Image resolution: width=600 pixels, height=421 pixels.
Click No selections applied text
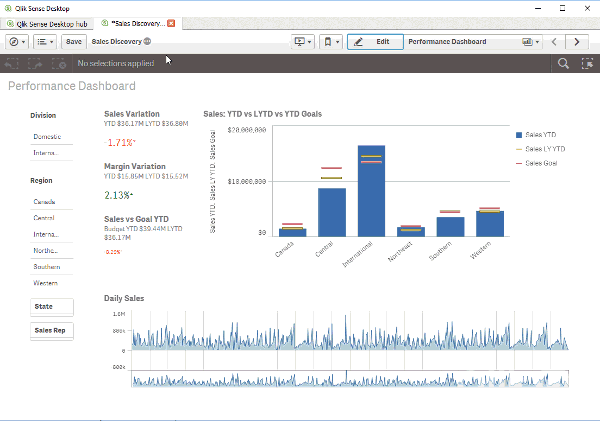point(116,64)
